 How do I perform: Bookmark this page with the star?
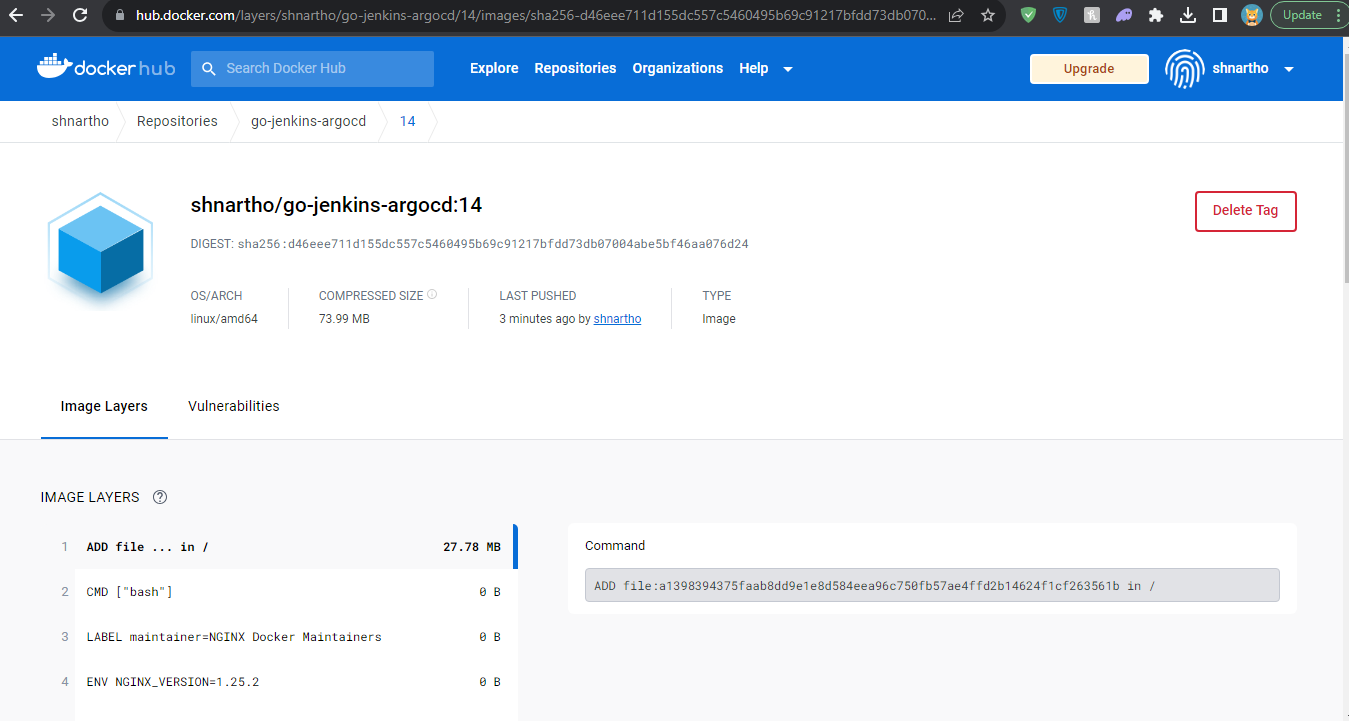(x=988, y=15)
